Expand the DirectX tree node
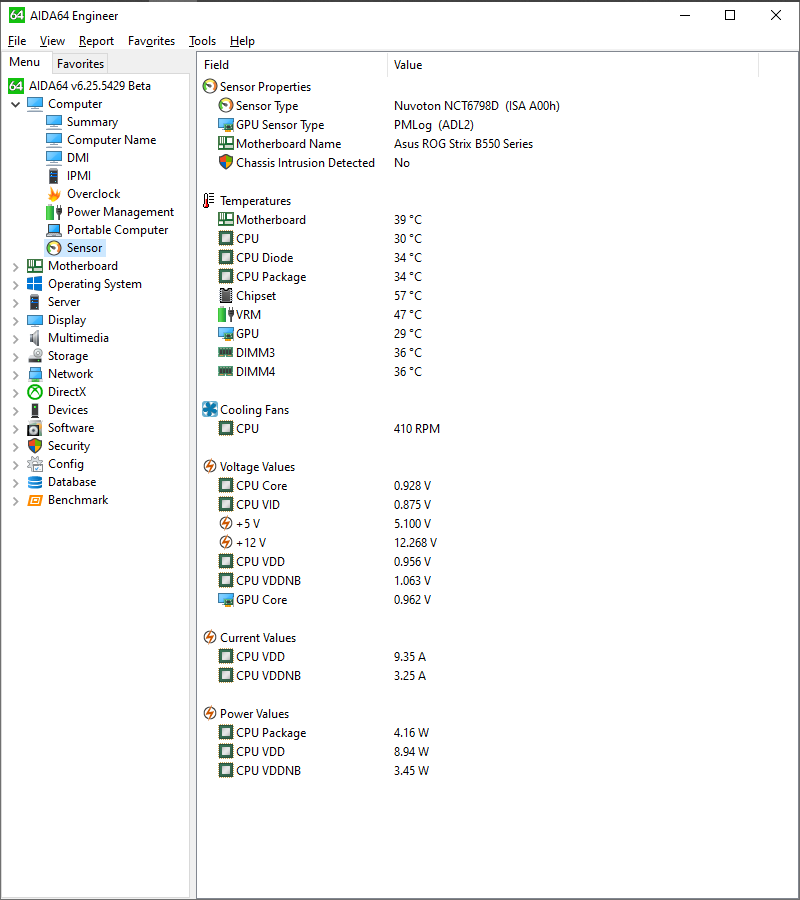800x900 pixels. [x=15, y=392]
